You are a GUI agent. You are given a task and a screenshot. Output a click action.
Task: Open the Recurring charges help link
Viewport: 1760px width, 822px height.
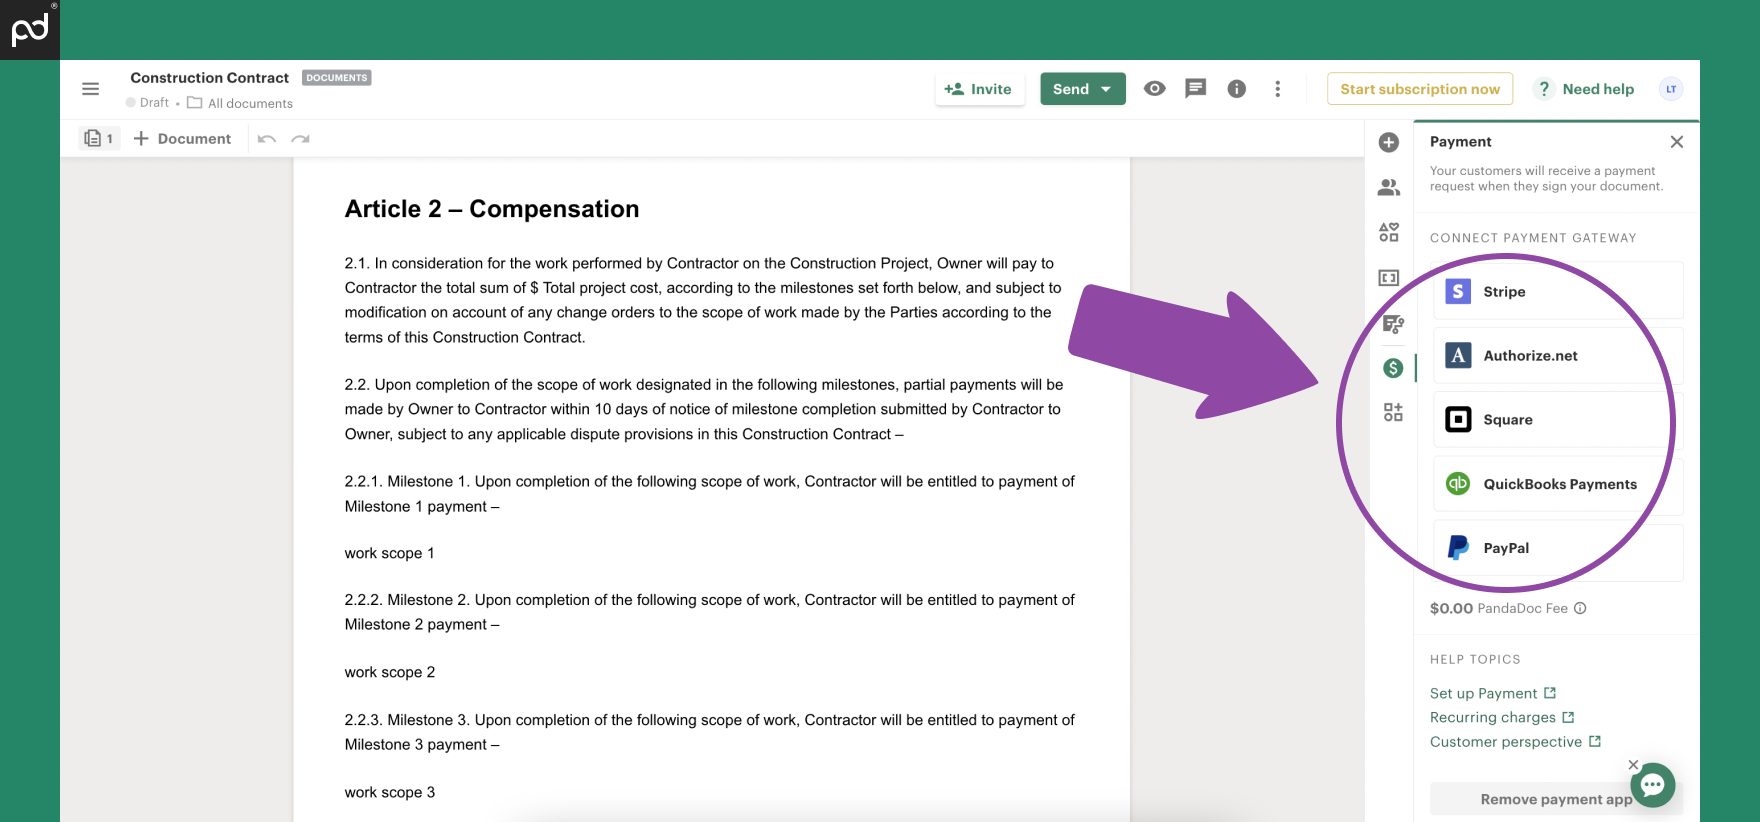(x=1502, y=717)
